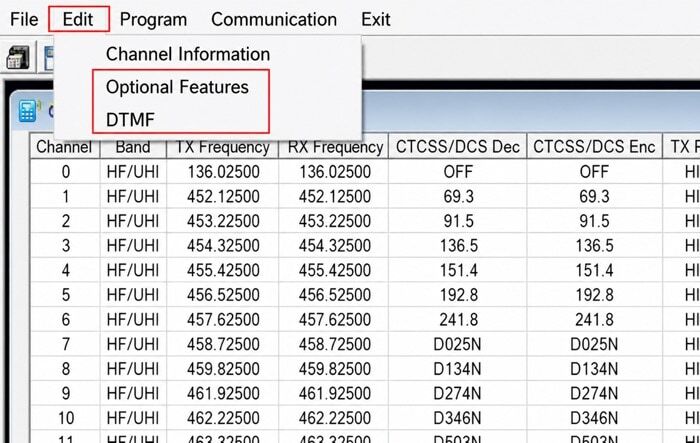Click the CTCSS/DCS Dec column header
This screenshot has height=443, width=700.
tap(458, 147)
